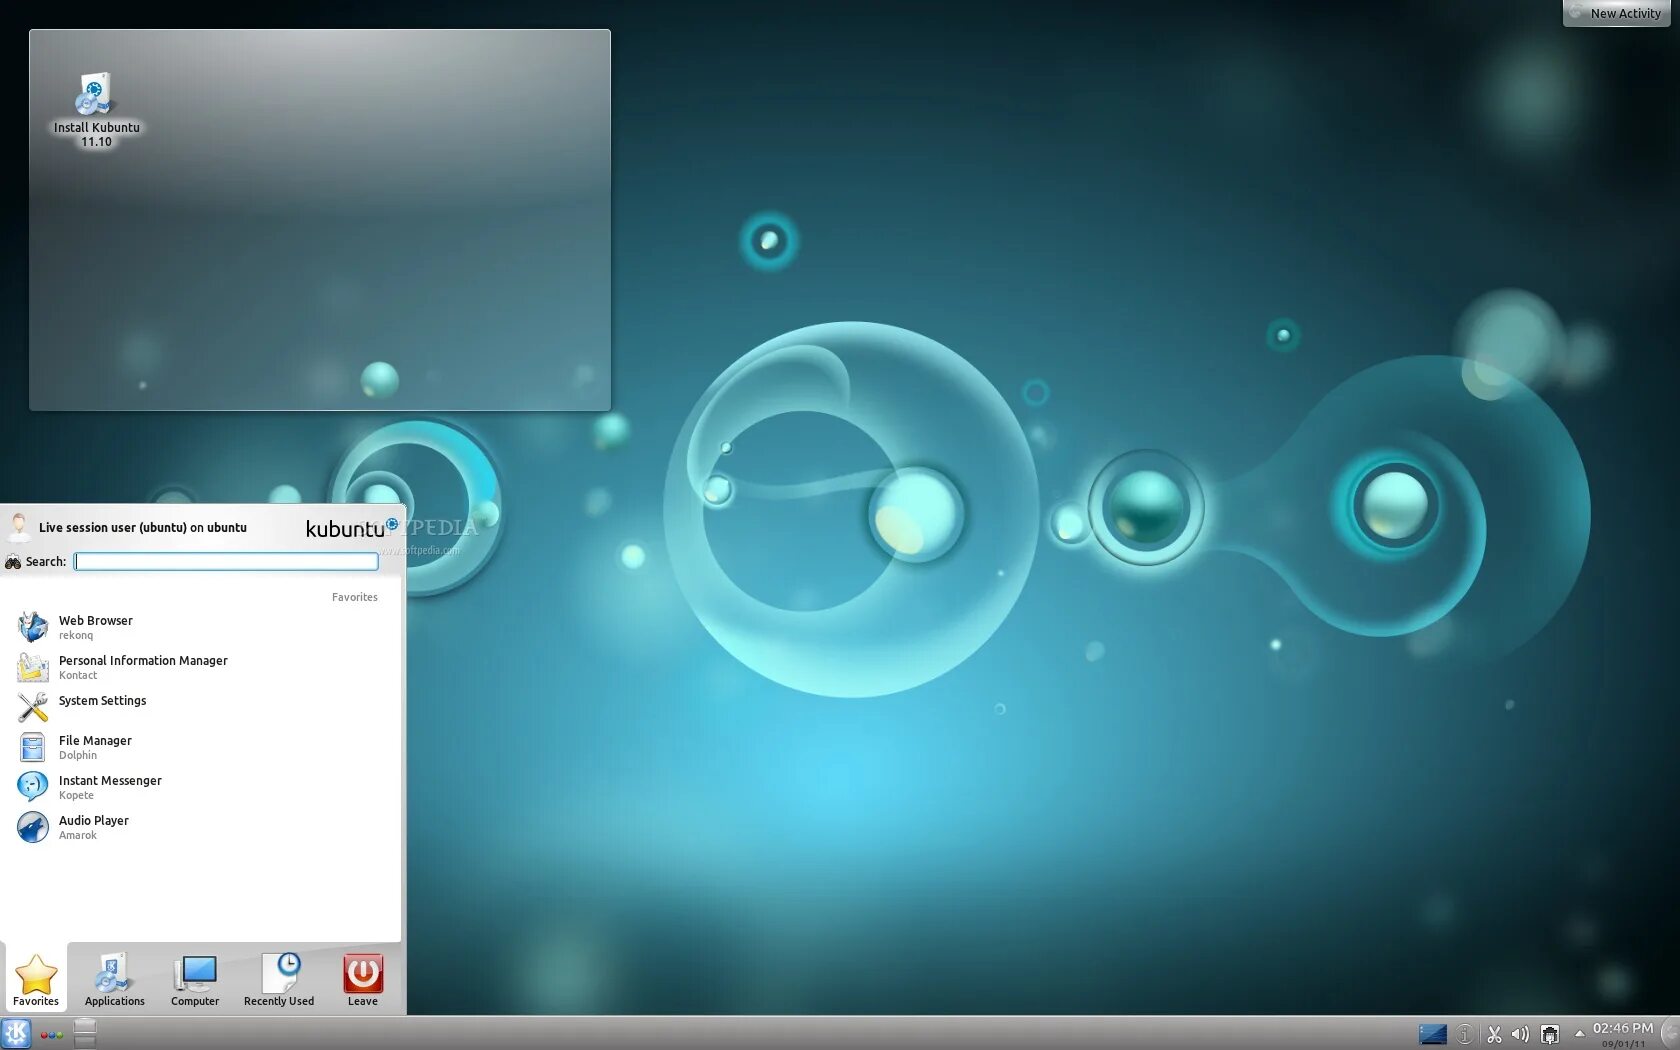1680x1050 pixels.
Task: Open the notifications info icon in tray
Action: [x=1465, y=1034]
